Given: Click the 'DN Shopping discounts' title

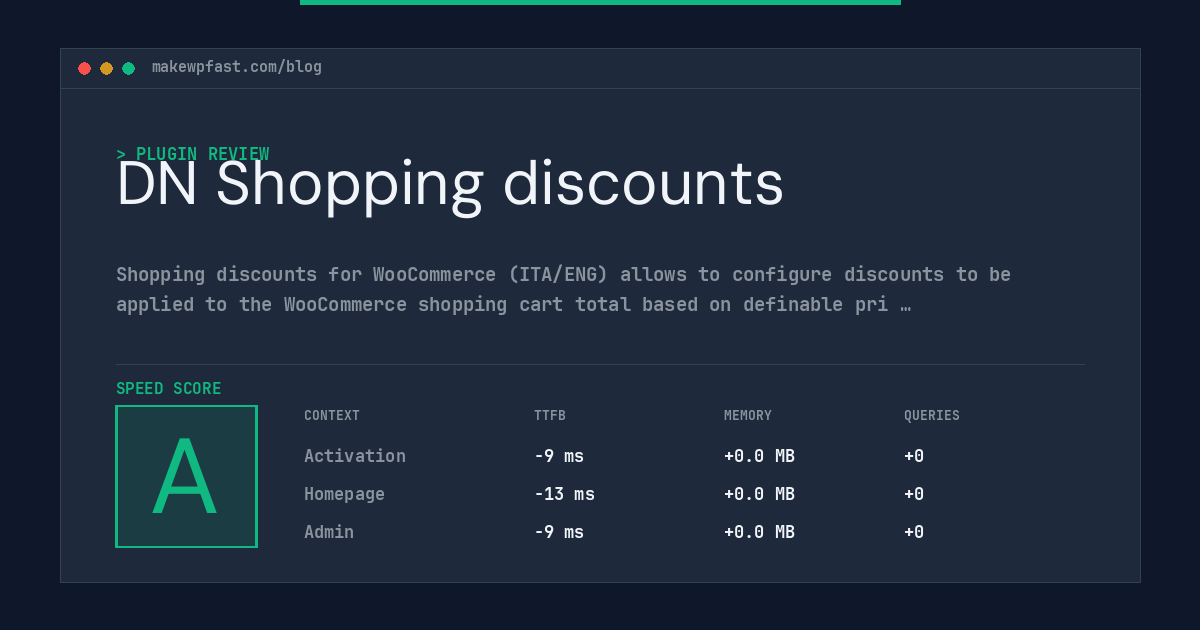Looking at the screenshot, I should click(x=450, y=185).
